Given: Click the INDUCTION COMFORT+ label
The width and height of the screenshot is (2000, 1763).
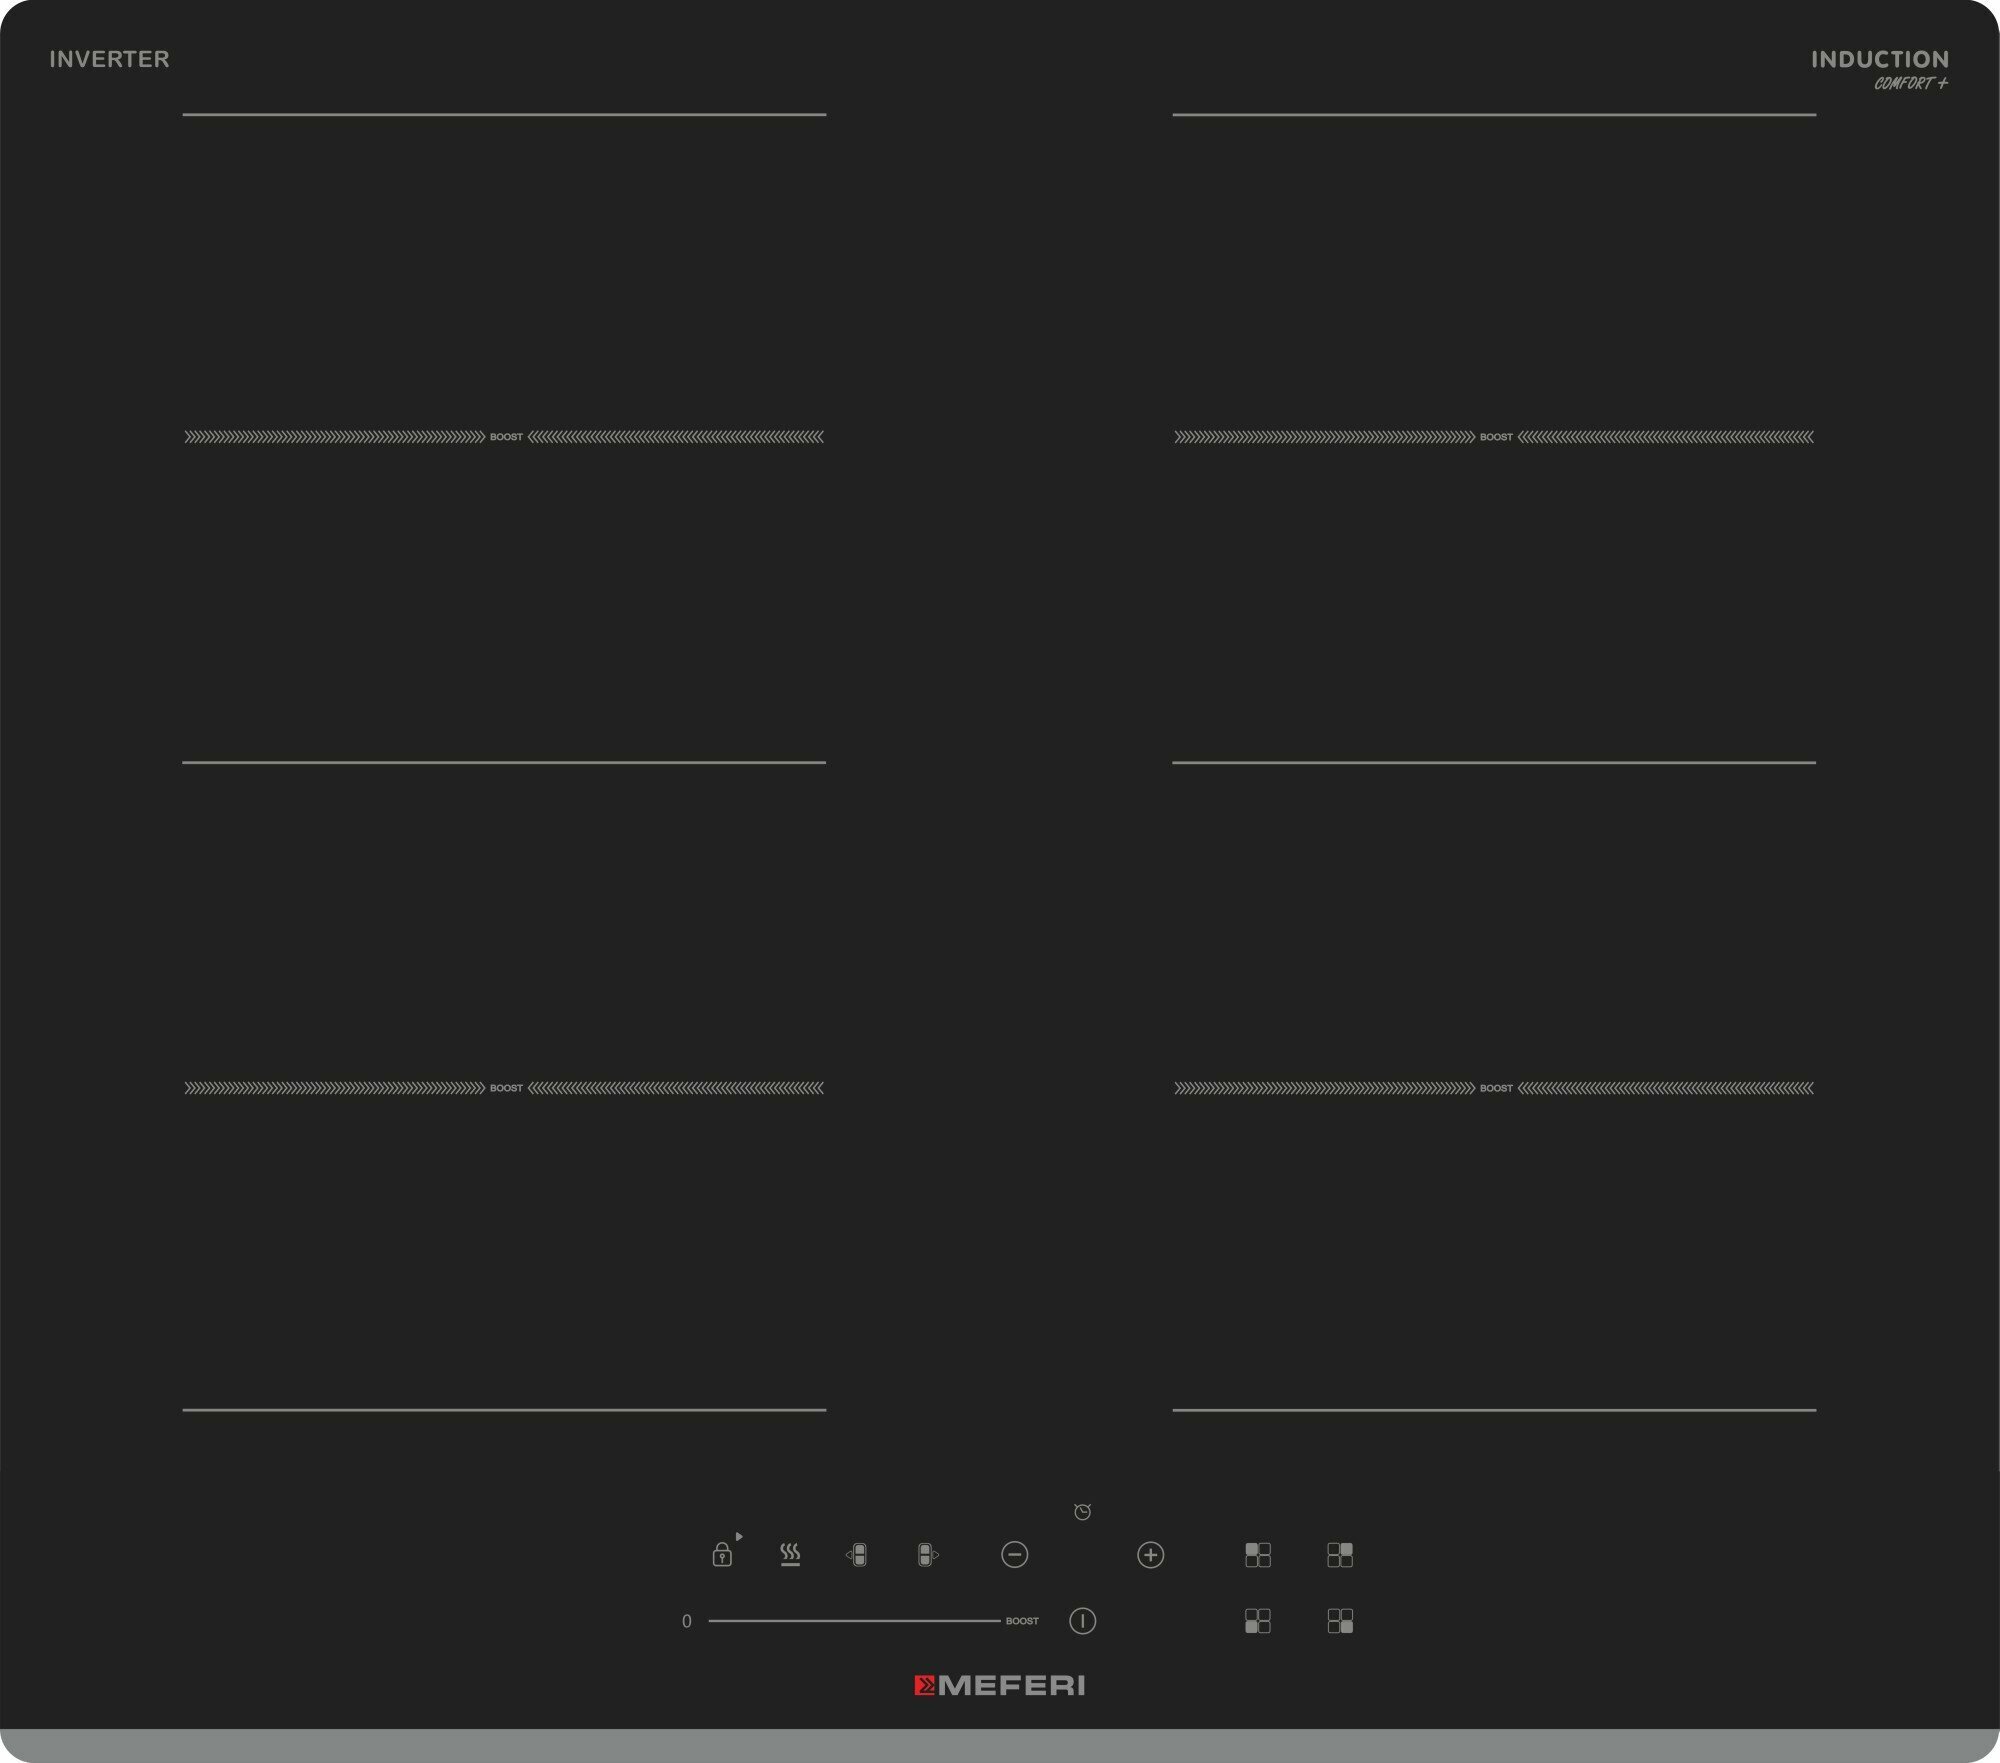Looking at the screenshot, I should 1879,68.
